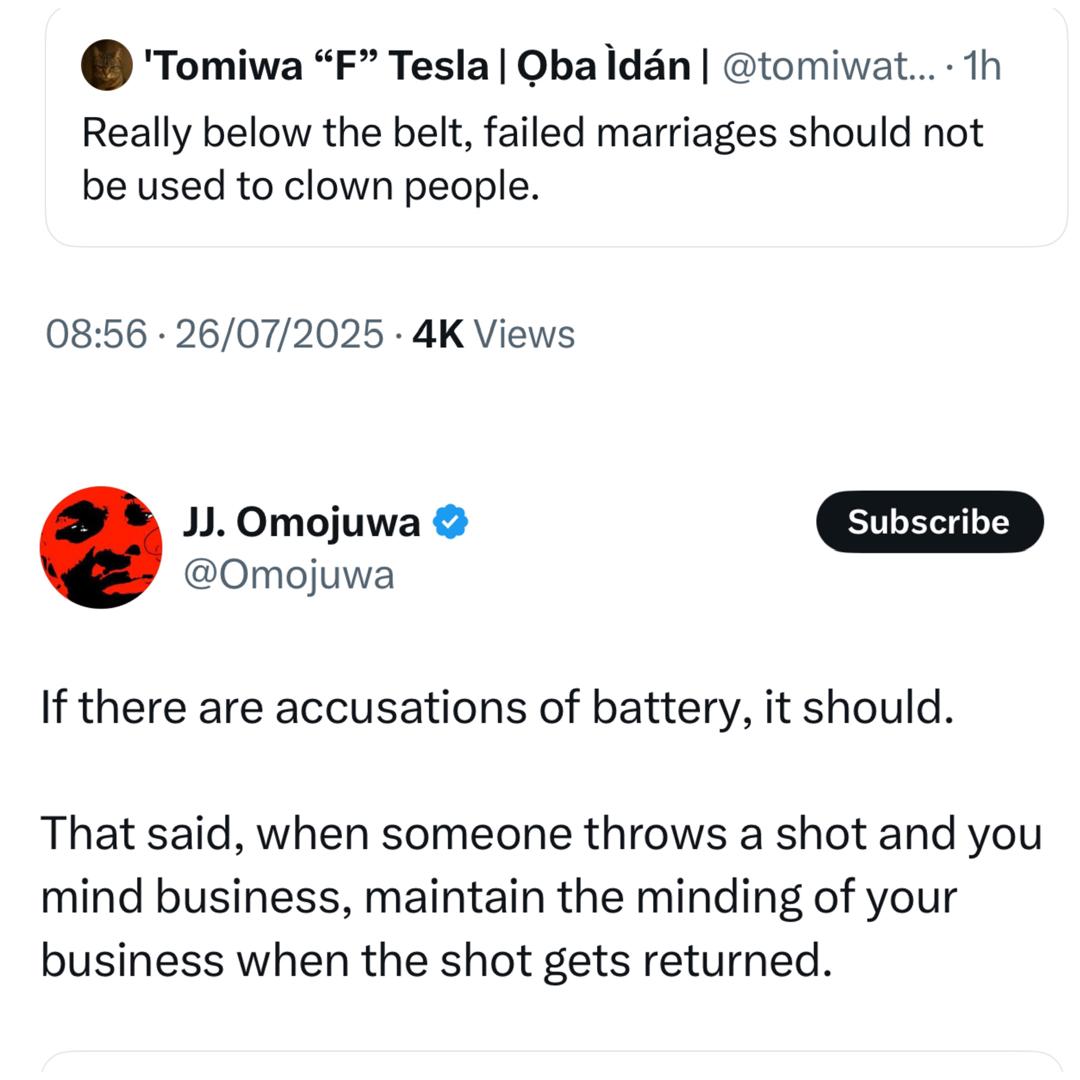Tap the line "mind business, maintain the minding"
1080x1080 pixels.
pyautogui.click(x=498, y=897)
